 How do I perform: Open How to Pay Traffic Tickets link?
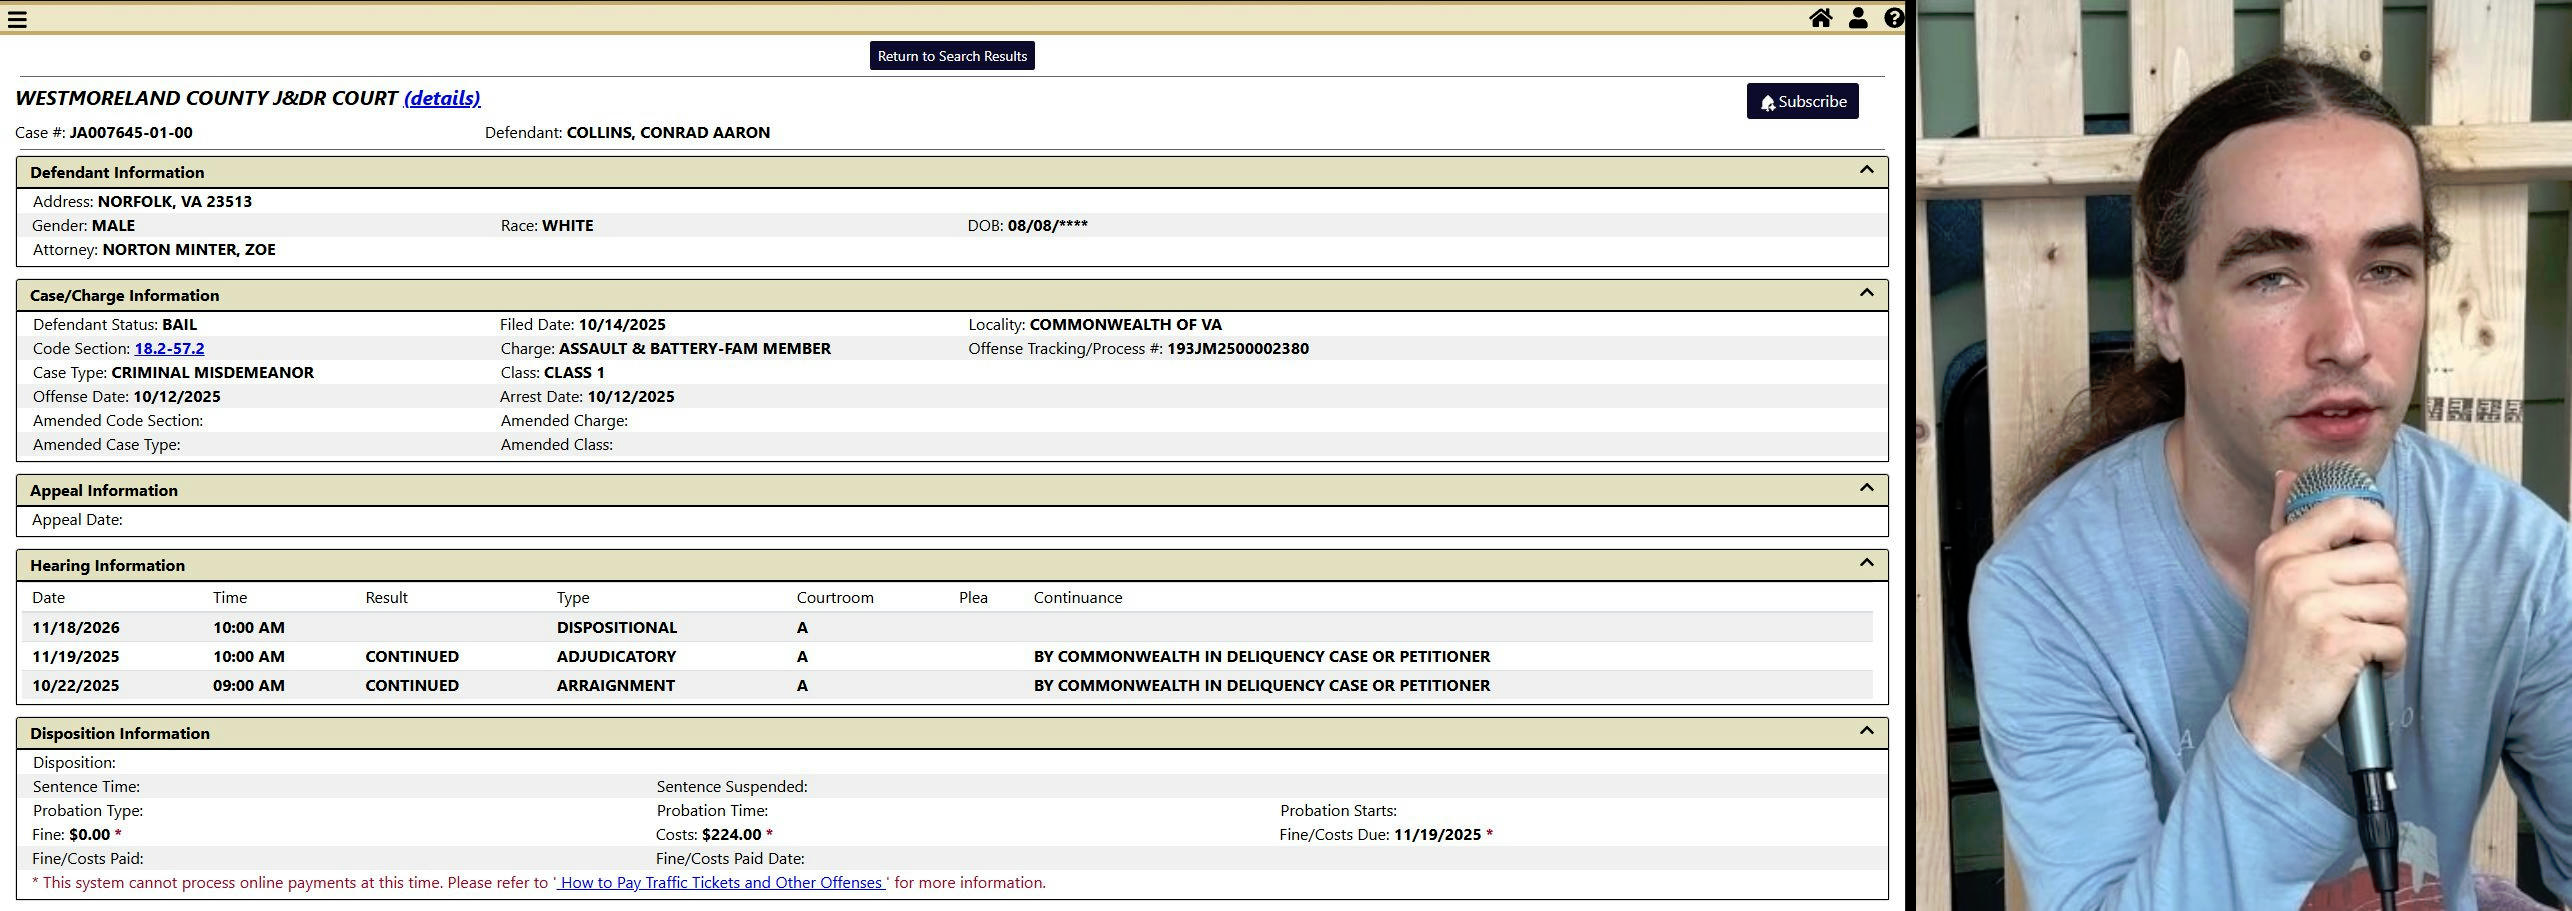tap(720, 882)
